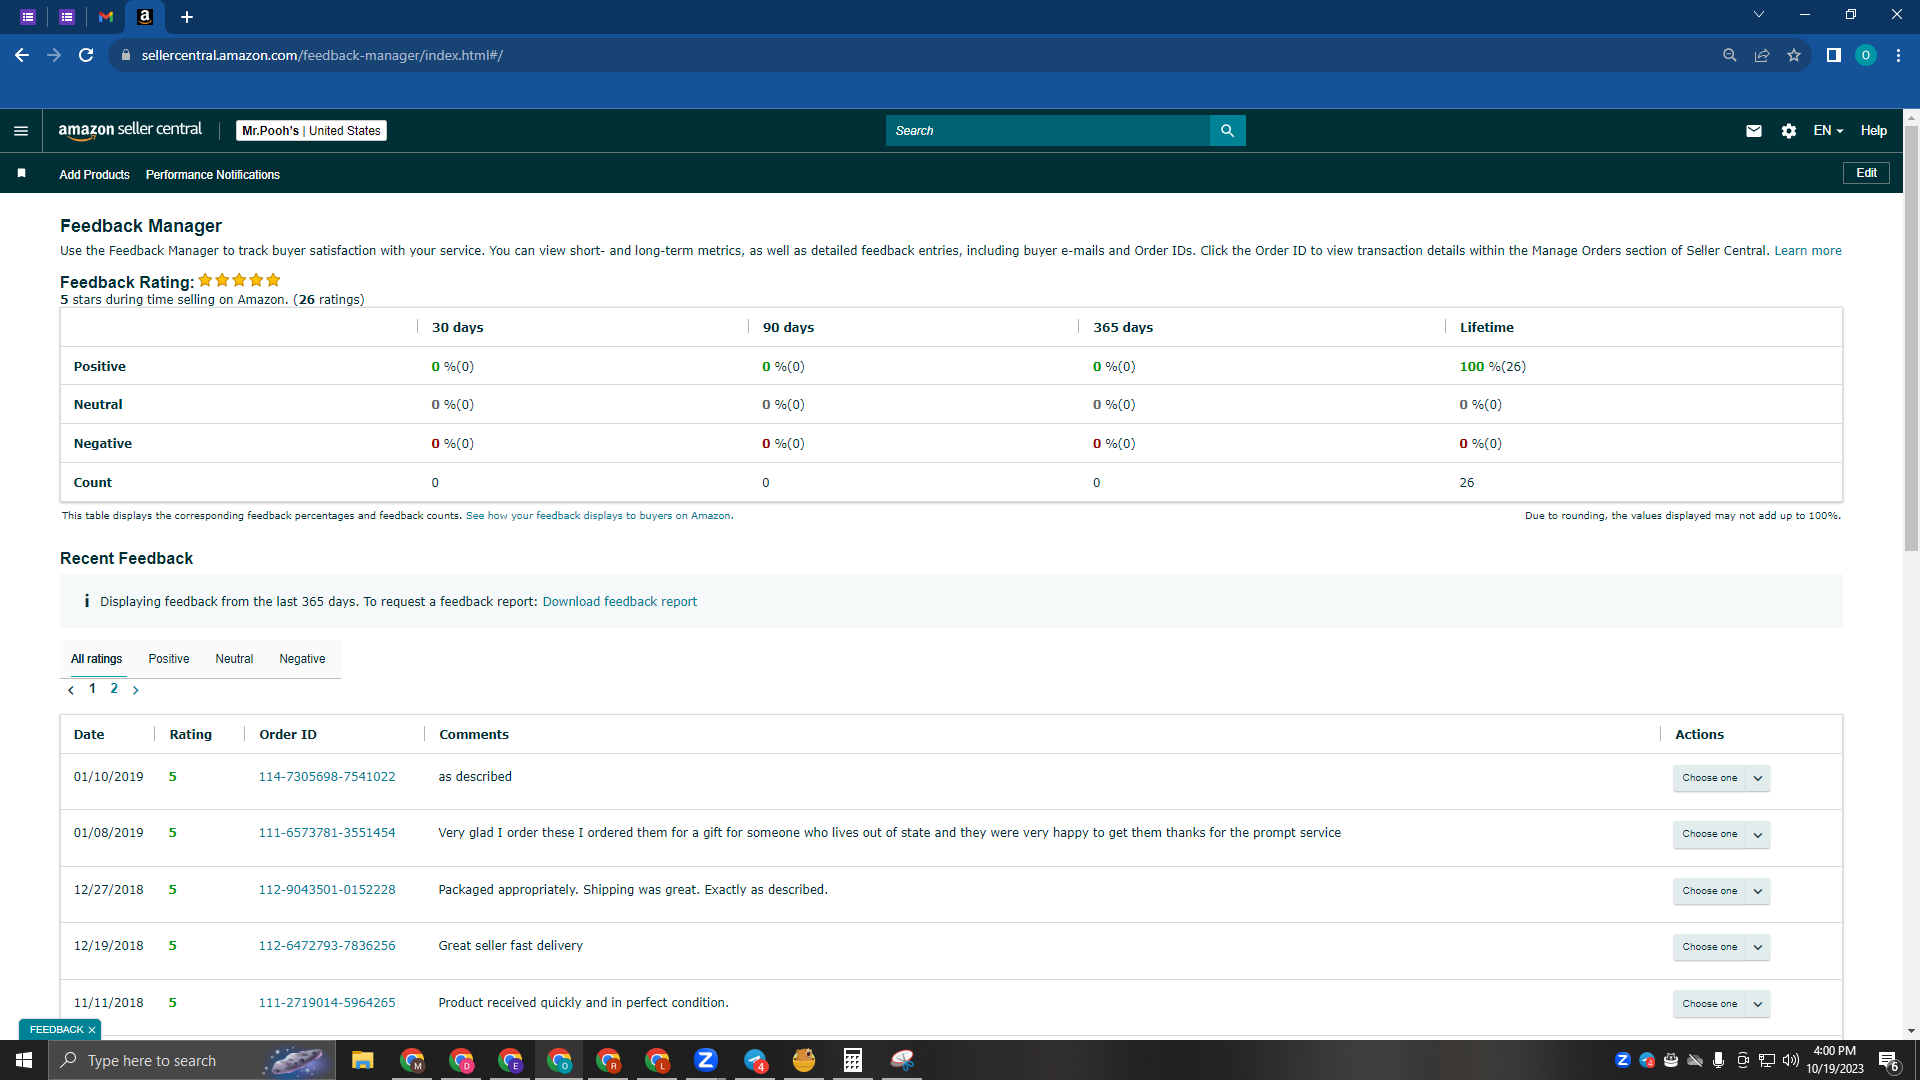Open Add Products from the top menu

point(94,174)
